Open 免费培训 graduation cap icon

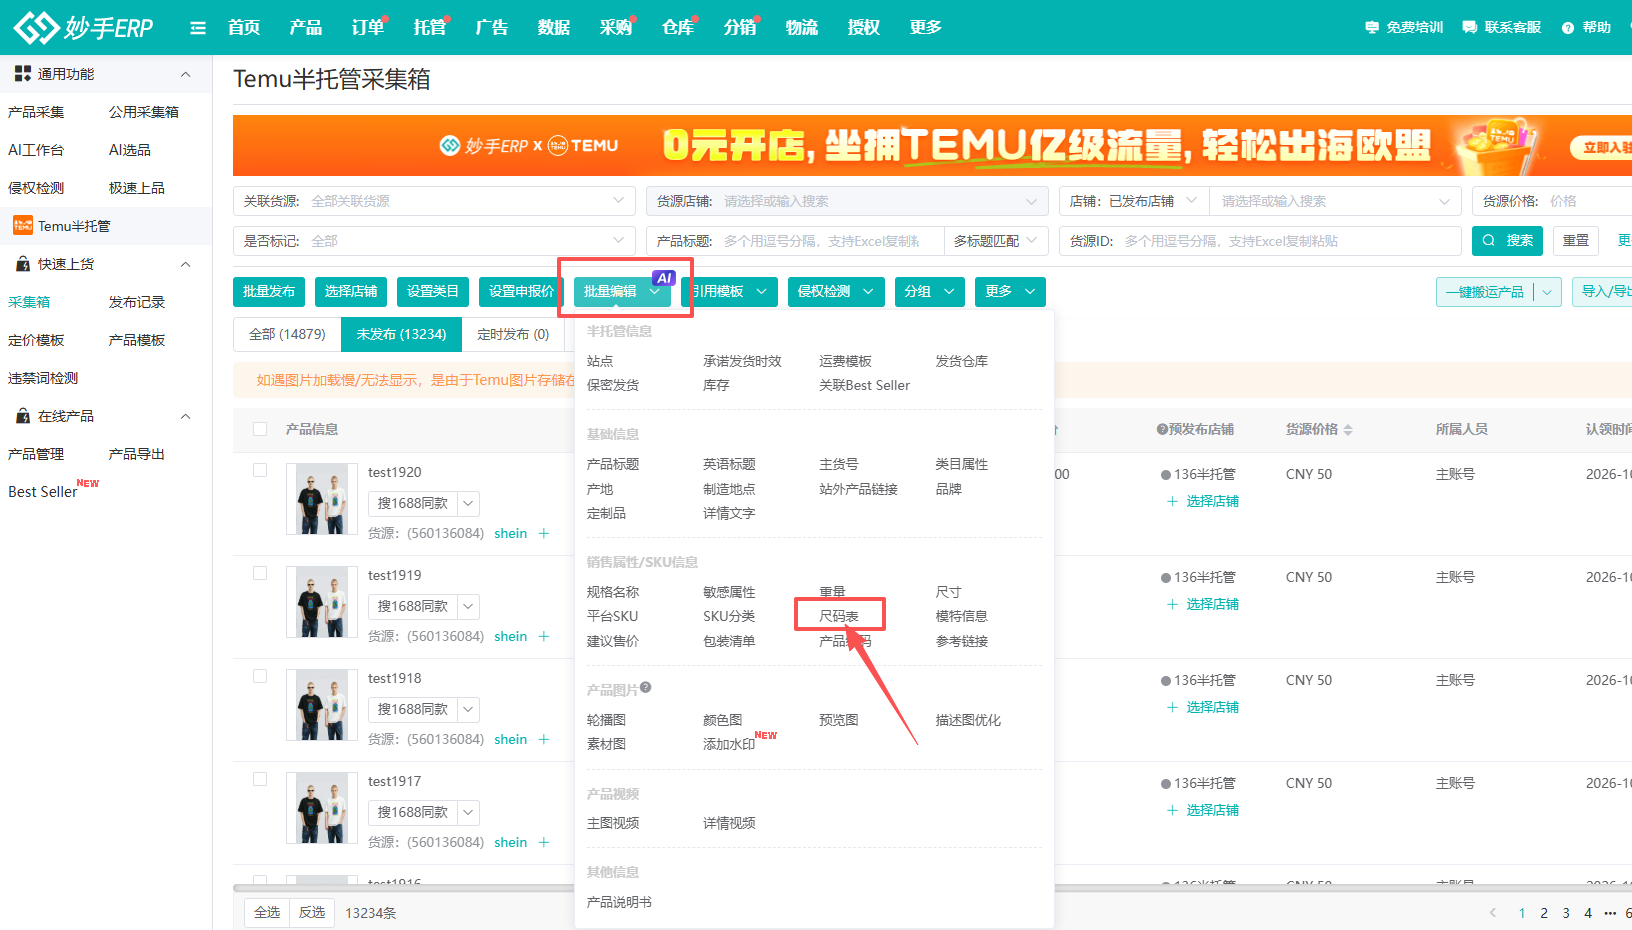(1372, 28)
